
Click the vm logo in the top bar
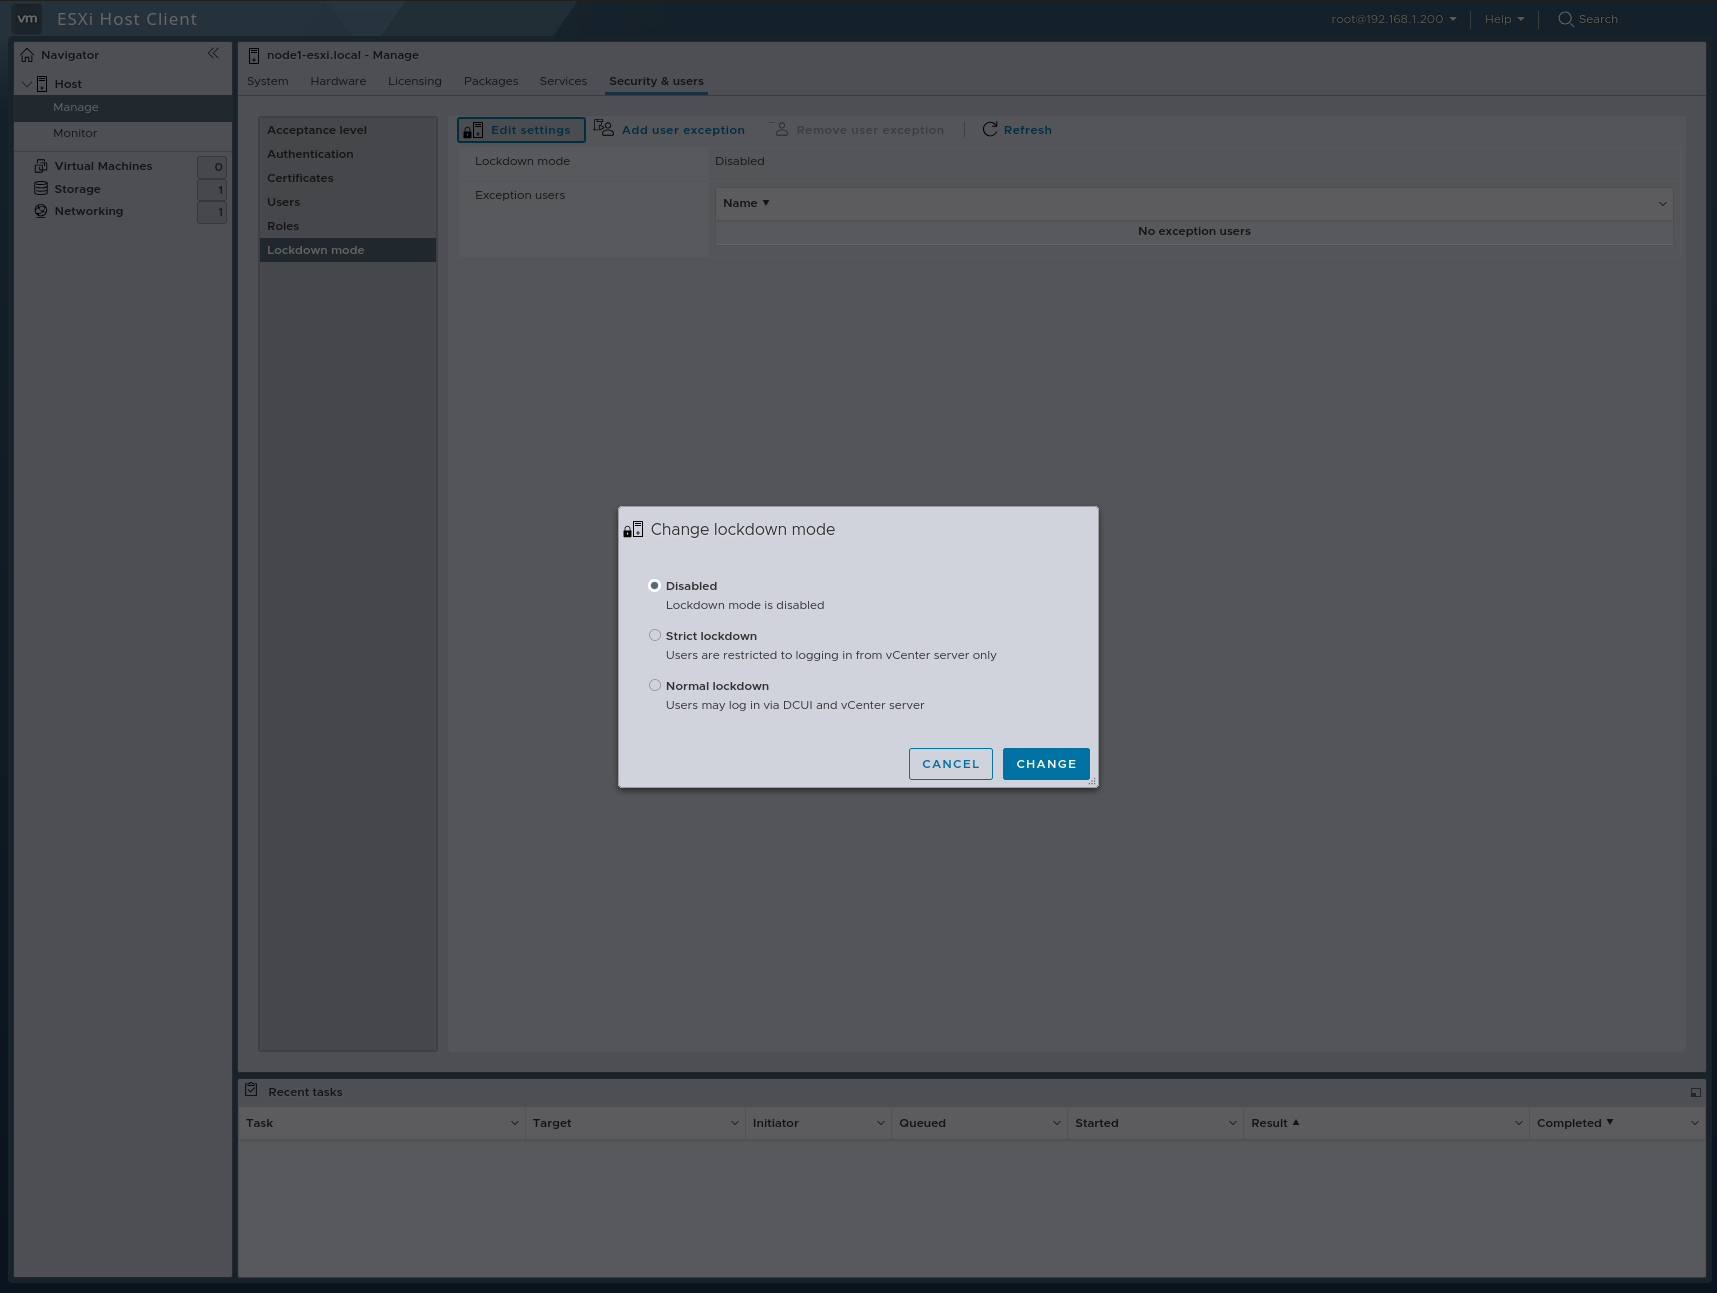pos(27,18)
